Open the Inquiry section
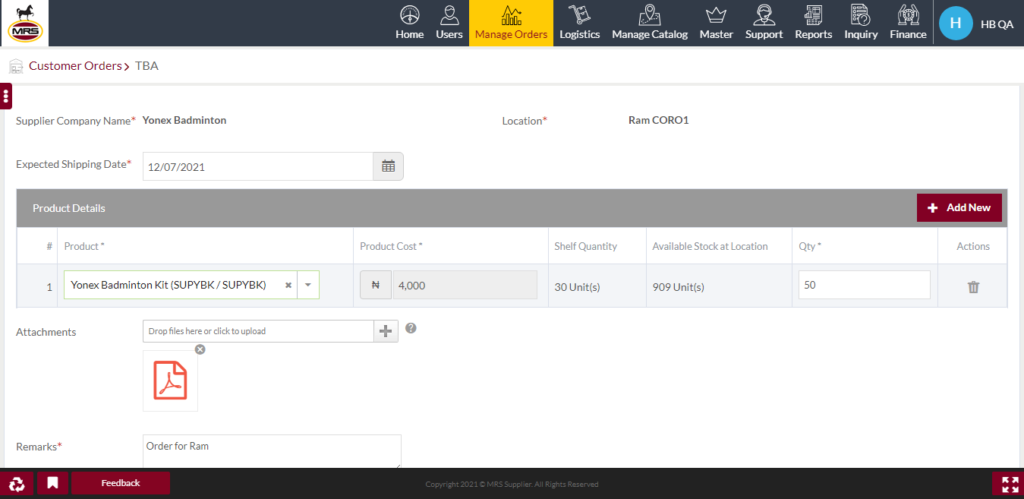 pyautogui.click(x=861, y=23)
